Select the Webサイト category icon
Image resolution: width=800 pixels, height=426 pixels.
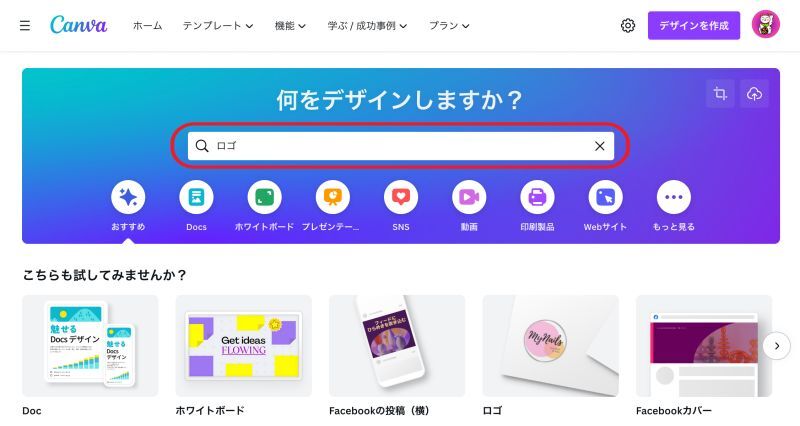tap(606, 197)
